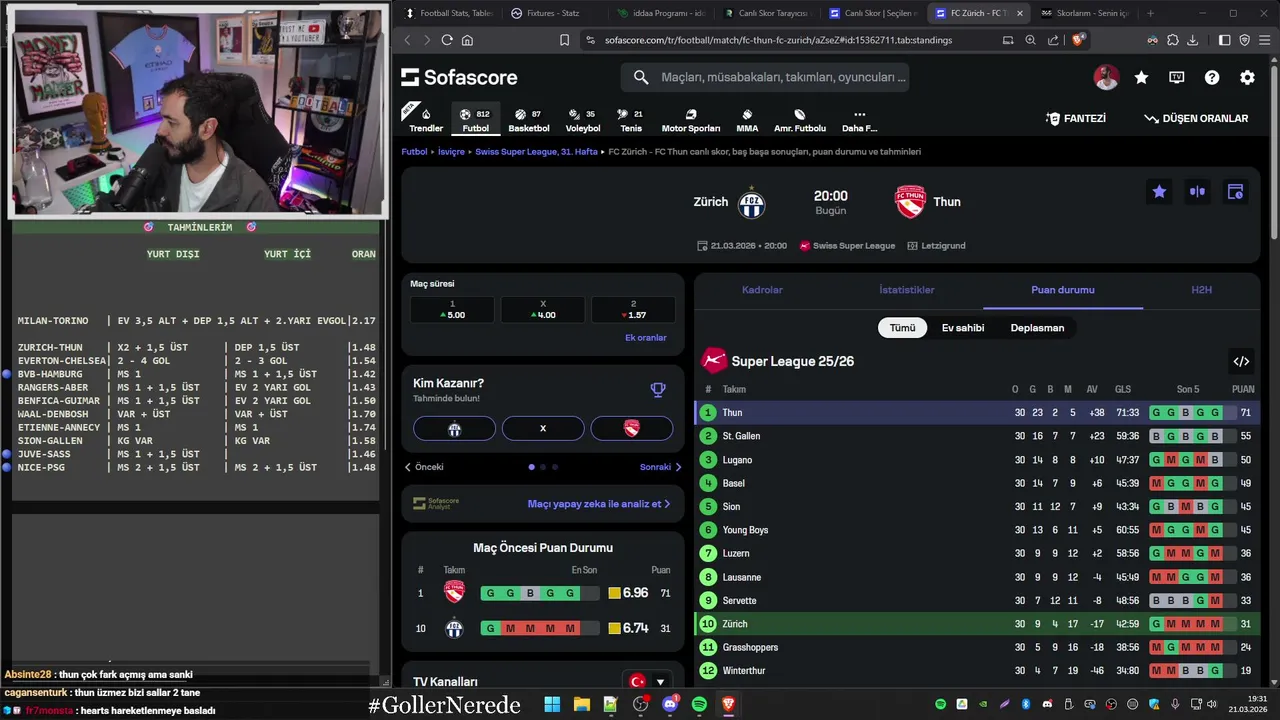Select the Deplasman standings filter
Screen dimensions: 1280x720
point(1037,328)
